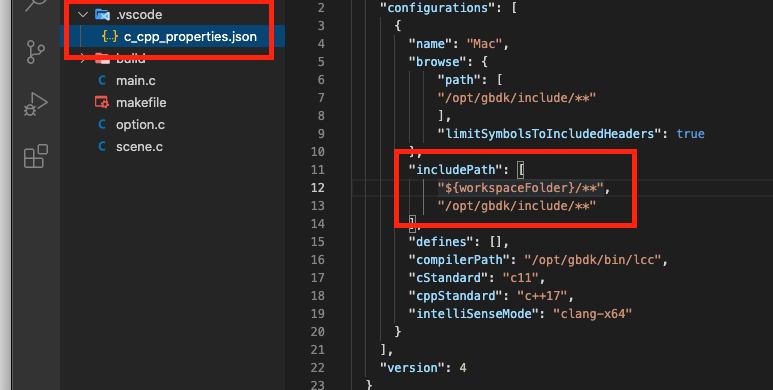Open the makefile
The width and height of the screenshot is (773, 390).
(141, 103)
